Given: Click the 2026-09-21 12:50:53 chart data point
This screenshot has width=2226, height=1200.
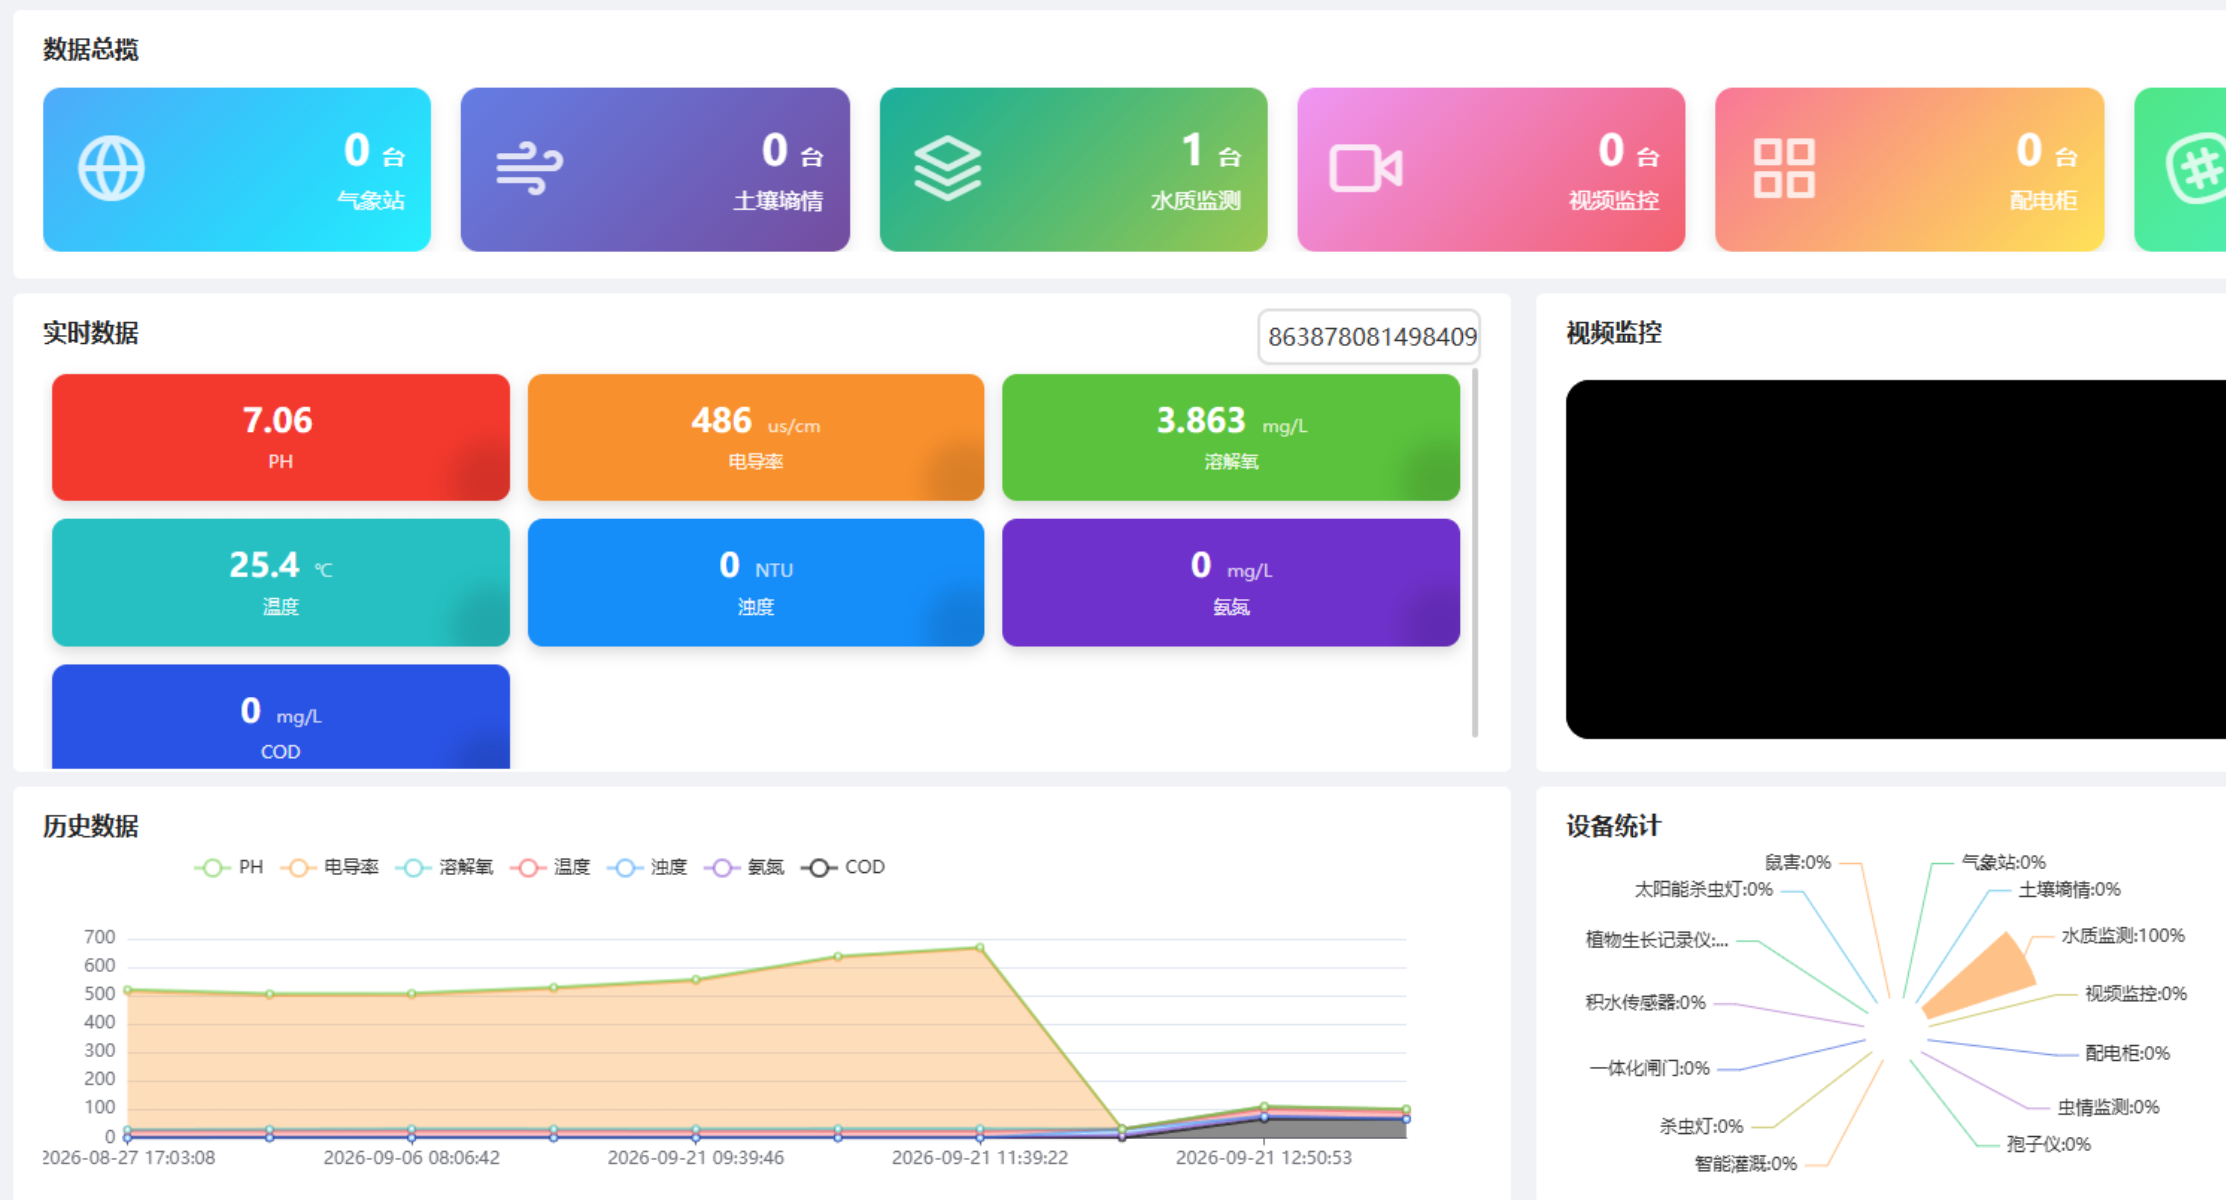Looking at the screenshot, I should [1264, 1107].
